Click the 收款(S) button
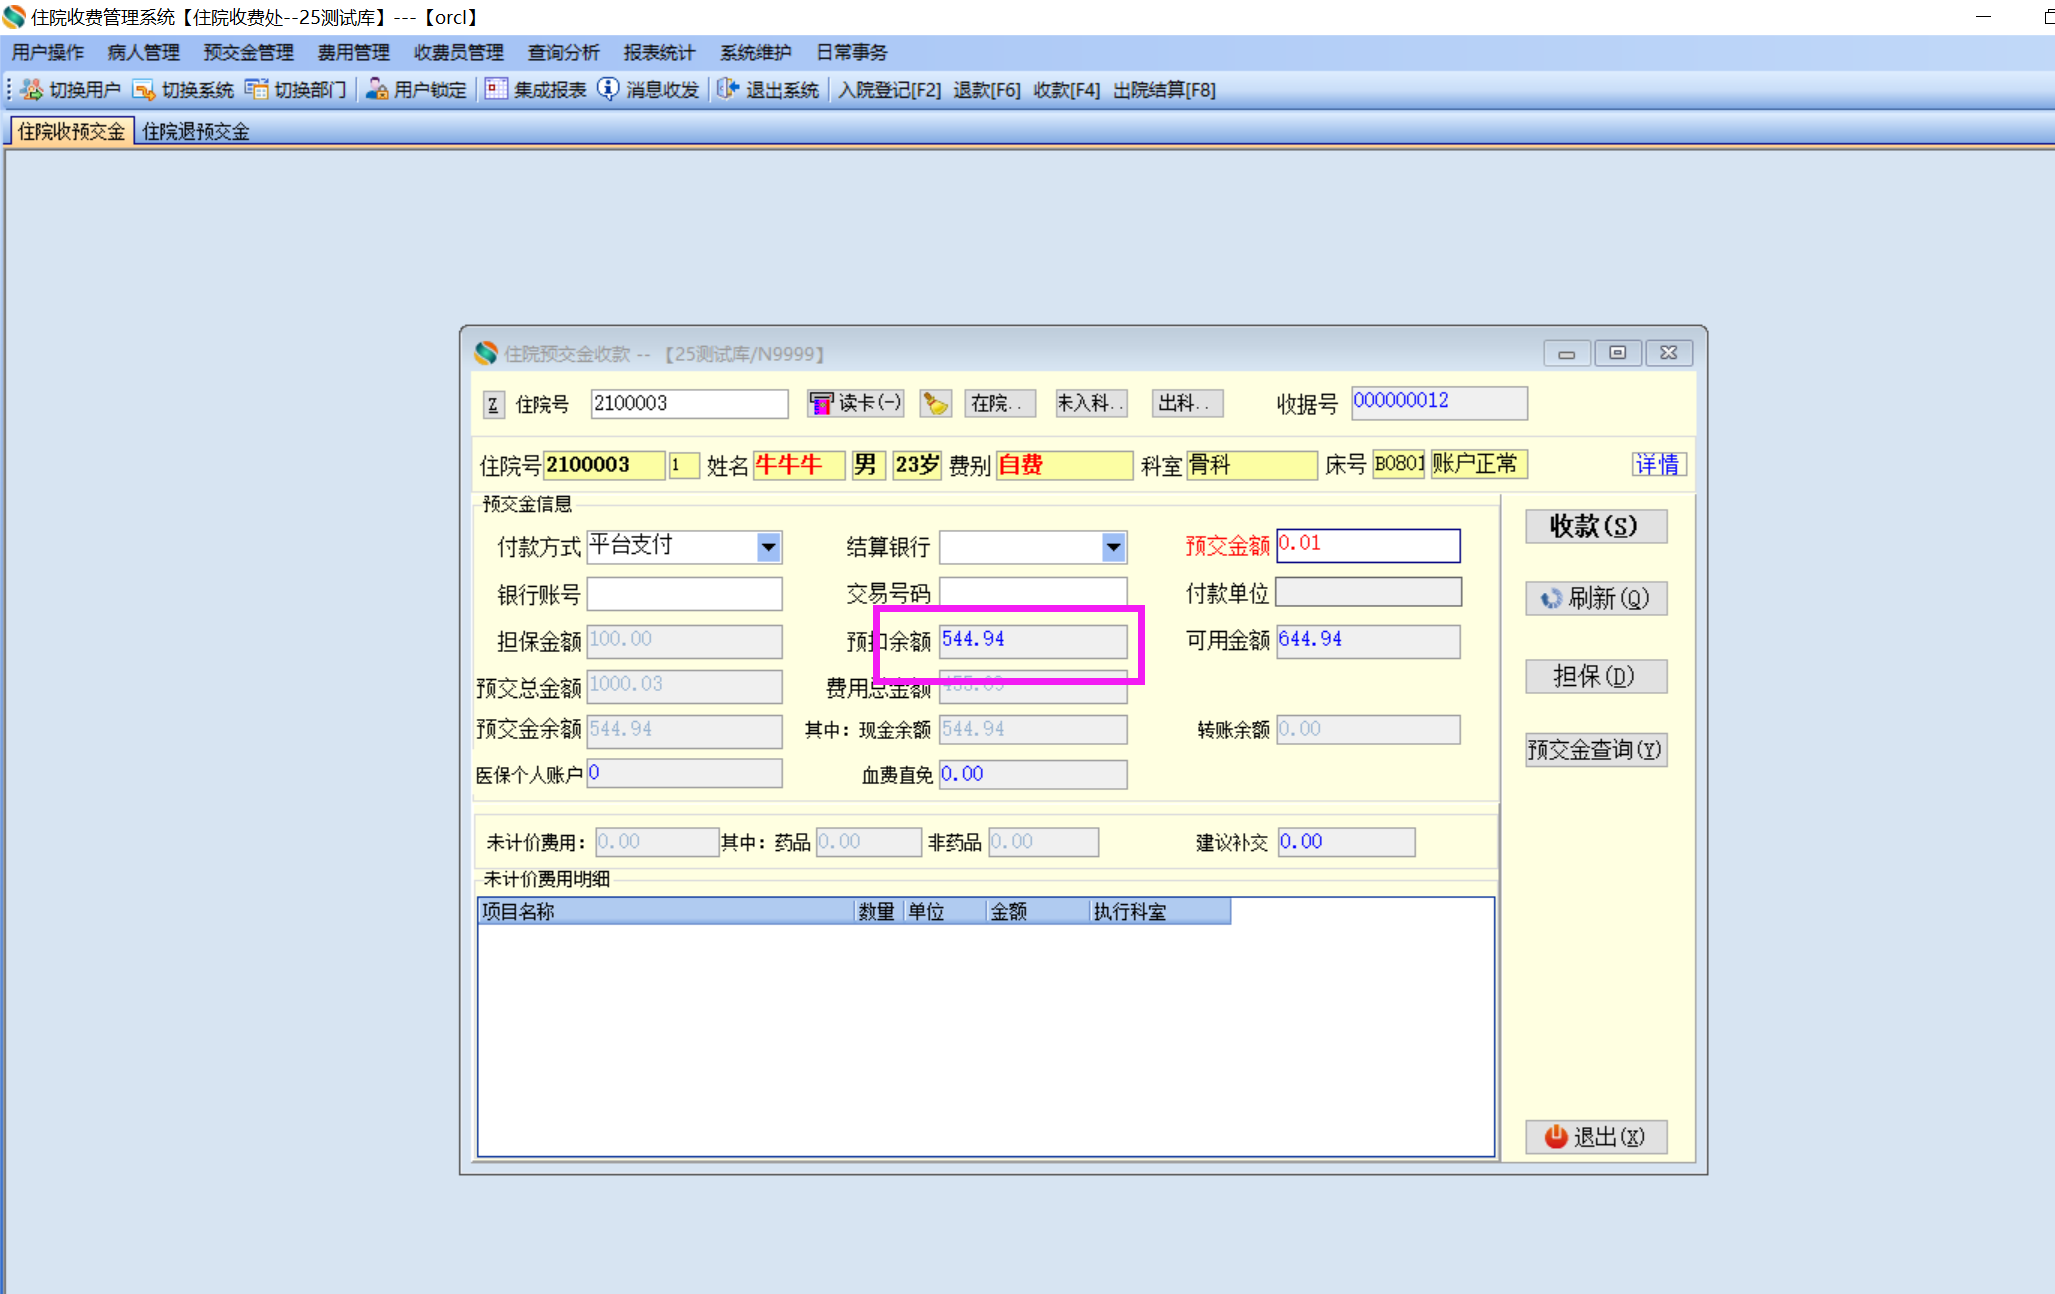Screen dimensions: 2055x1294 (x=1595, y=526)
